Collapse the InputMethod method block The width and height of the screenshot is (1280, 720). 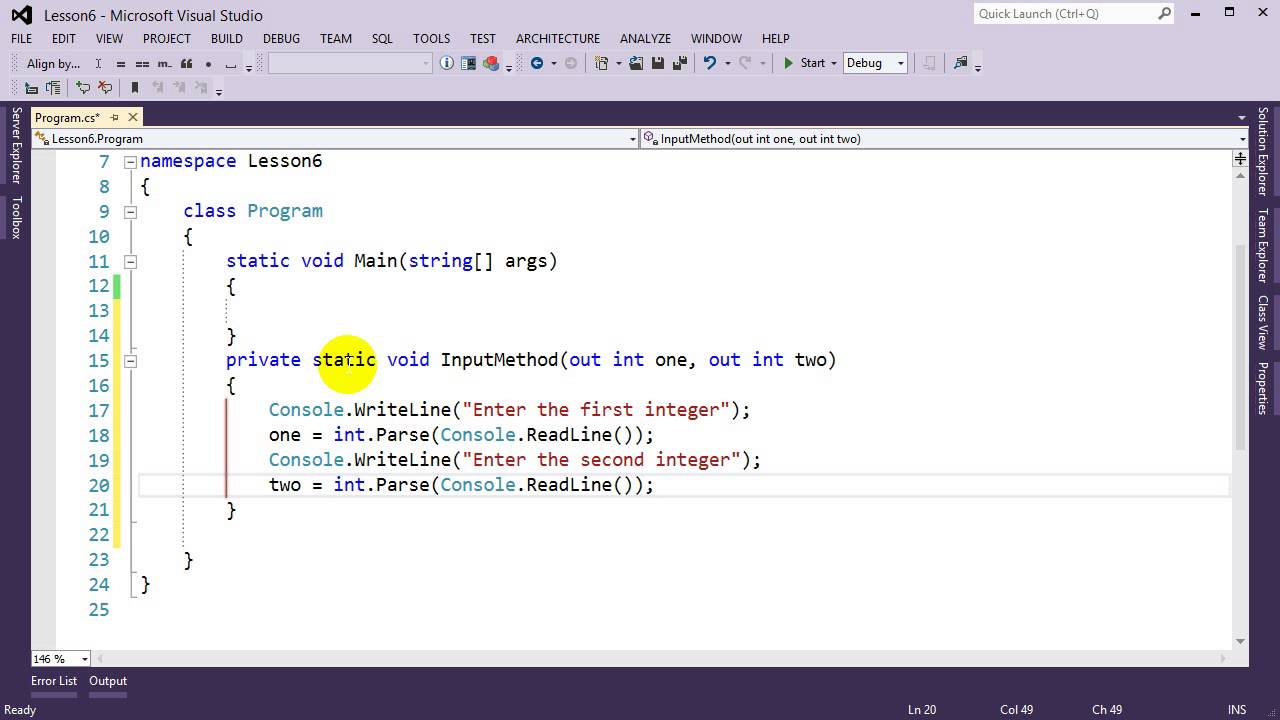(130, 360)
